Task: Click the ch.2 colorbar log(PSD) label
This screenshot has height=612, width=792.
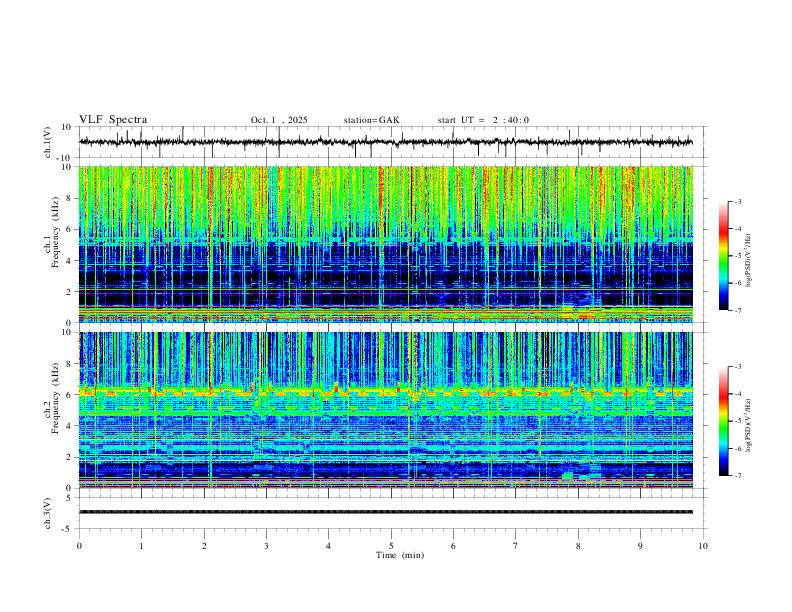Action: pos(749,425)
